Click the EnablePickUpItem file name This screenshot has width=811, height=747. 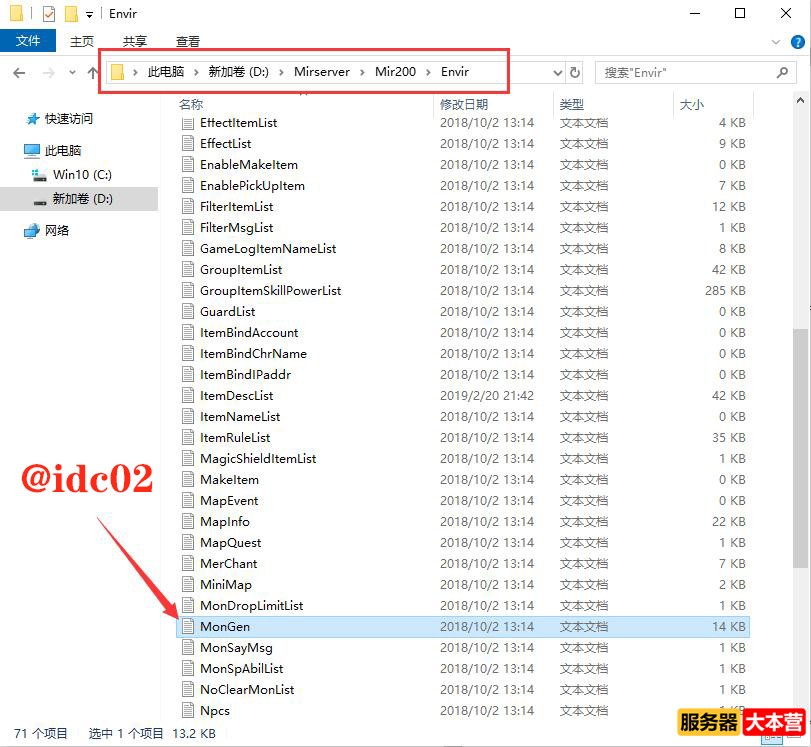pos(252,186)
